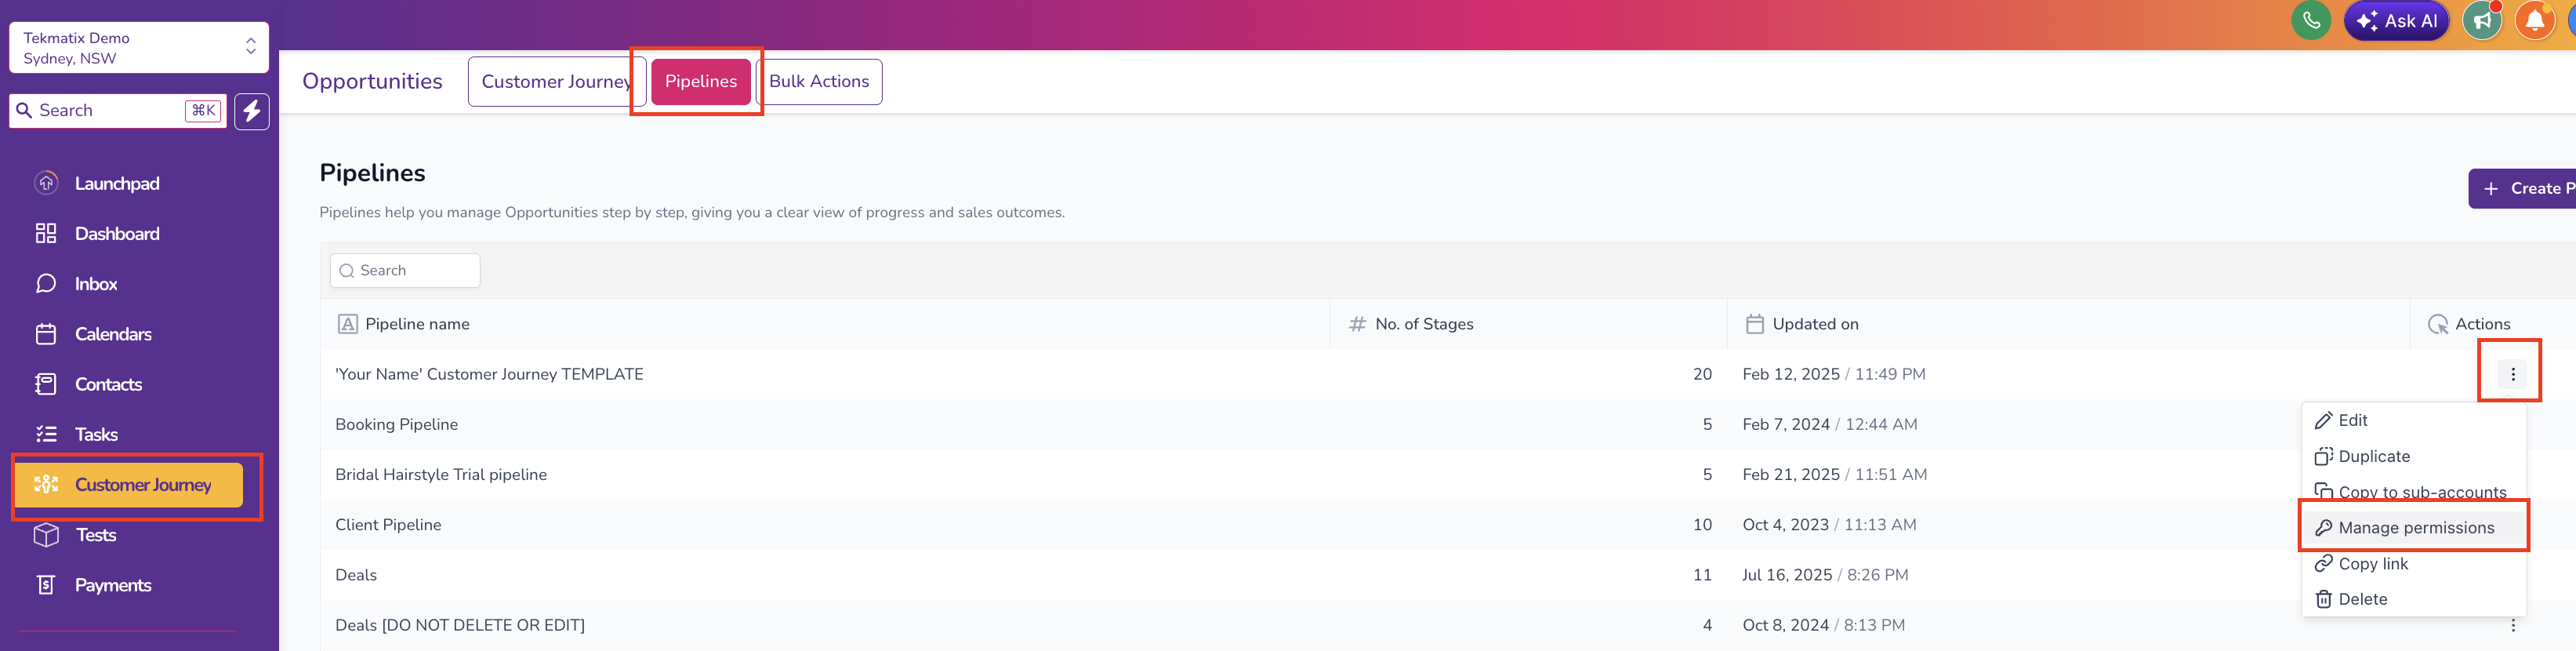Click the lightning bolt quick actions icon
The width and height of the screenshot is (2576, 651).
pyautogui.click(x=252, y=111)
